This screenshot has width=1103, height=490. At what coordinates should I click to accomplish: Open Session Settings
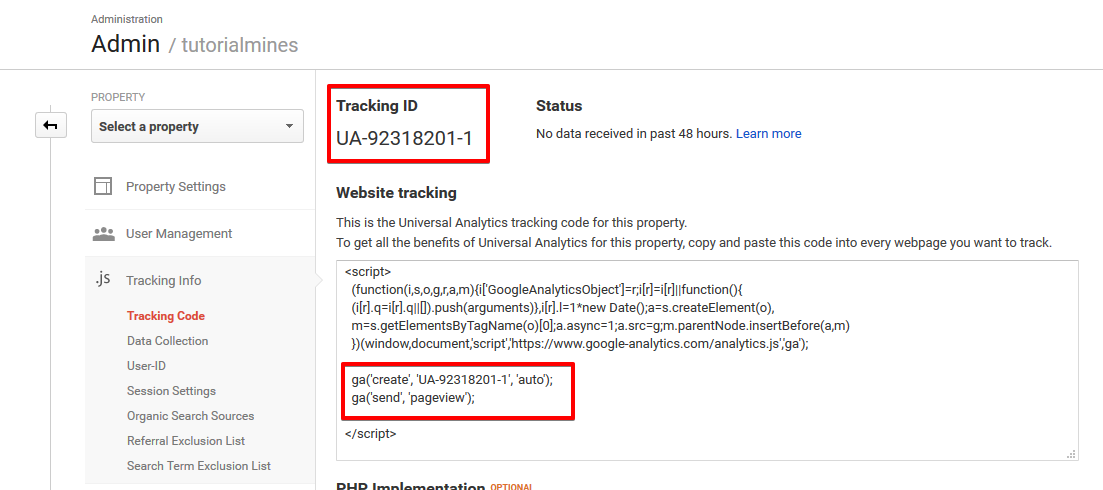(171, 391)
